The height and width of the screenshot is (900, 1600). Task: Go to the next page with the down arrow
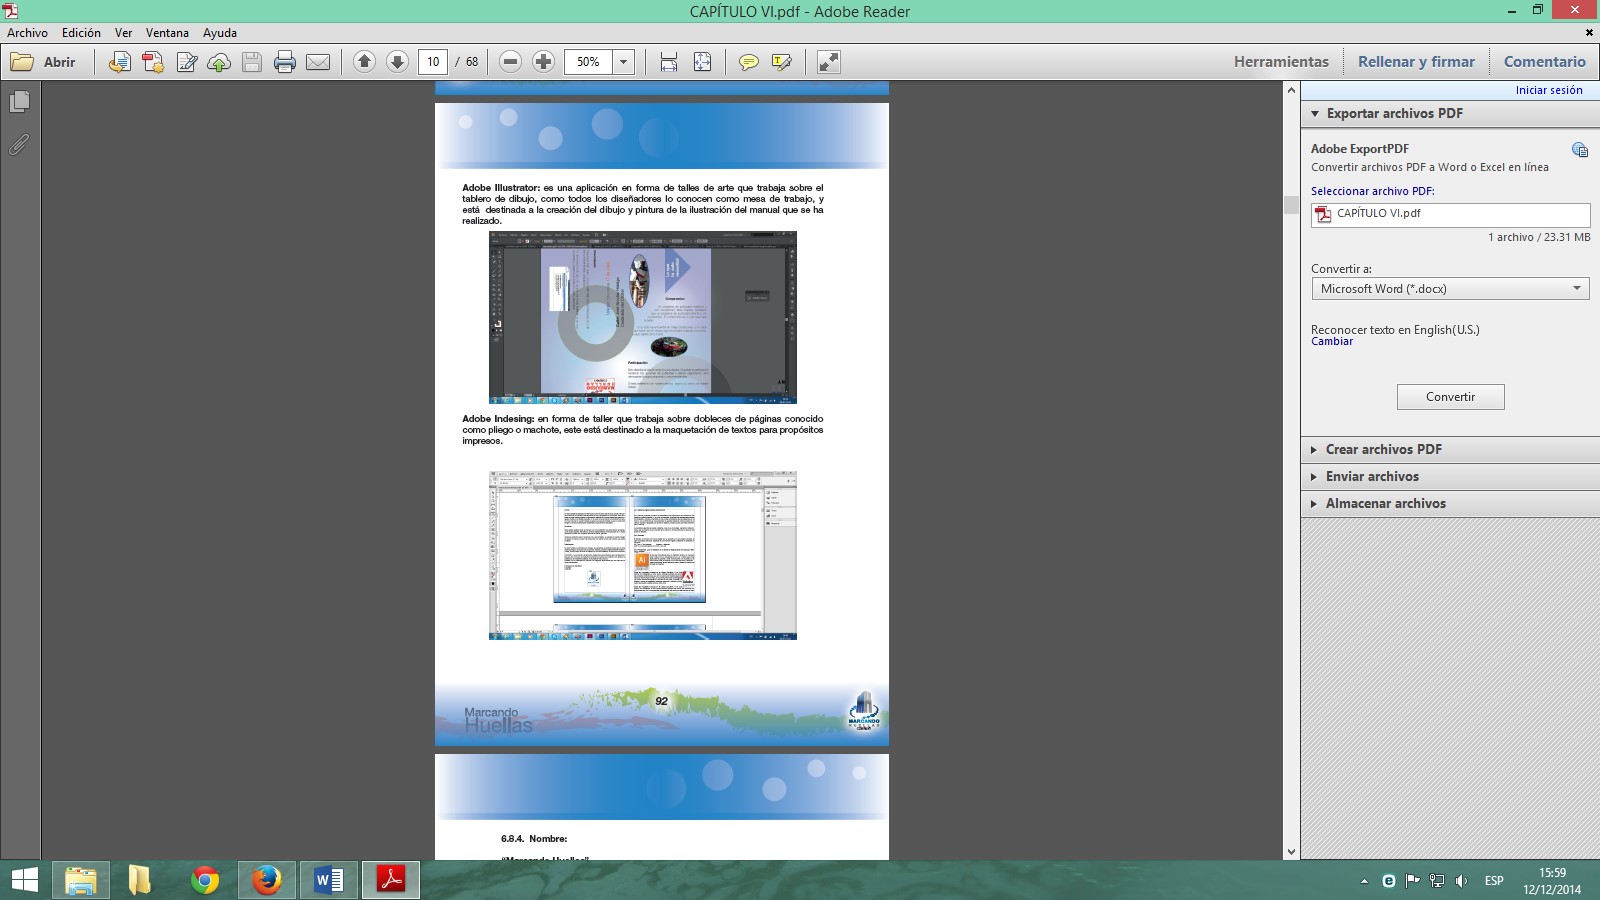(x=397, y=62)
